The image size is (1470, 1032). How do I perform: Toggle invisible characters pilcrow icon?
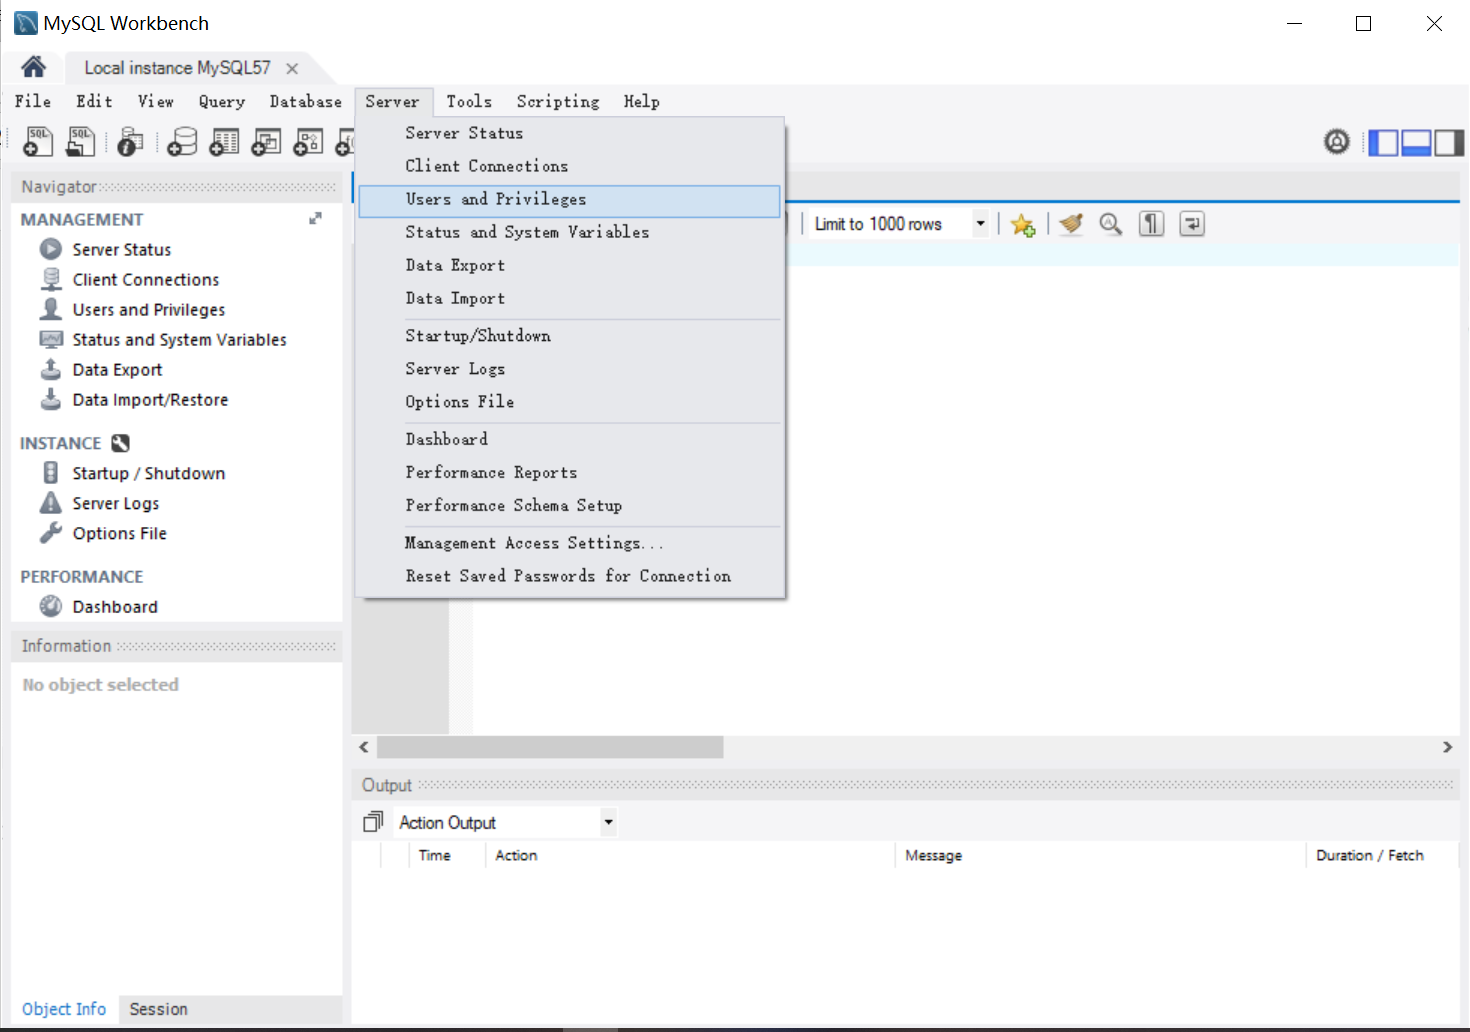tap(1152, 224)
